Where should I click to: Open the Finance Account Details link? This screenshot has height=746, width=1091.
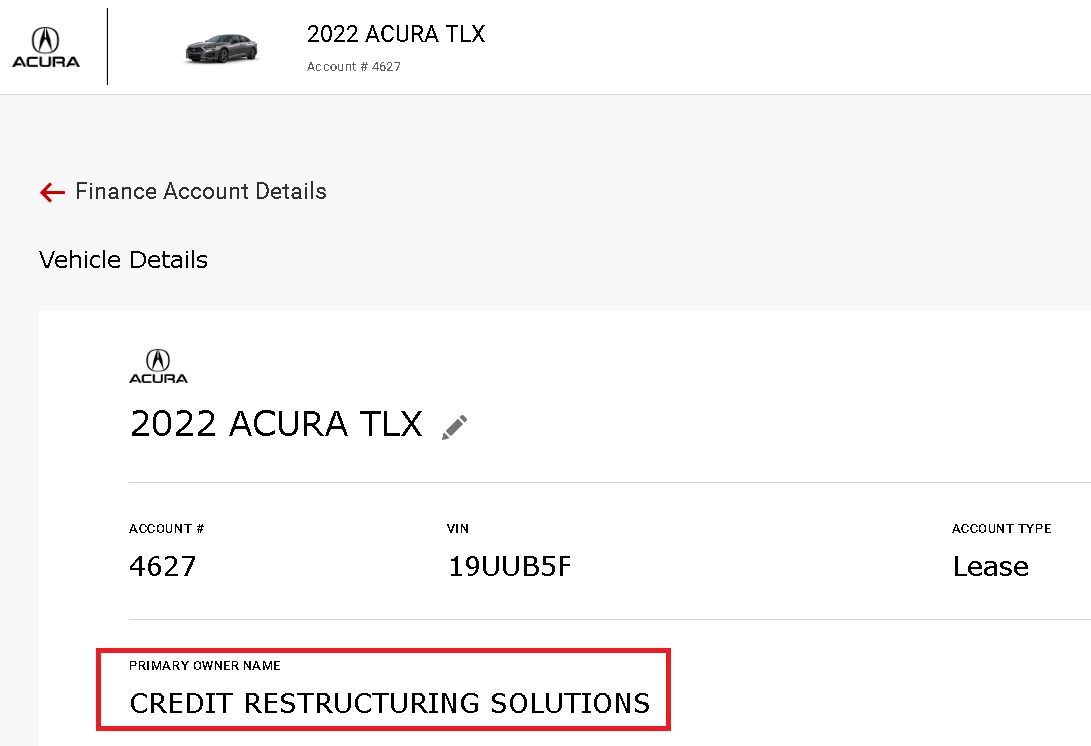pyautogui.click(x=201, y=191)
